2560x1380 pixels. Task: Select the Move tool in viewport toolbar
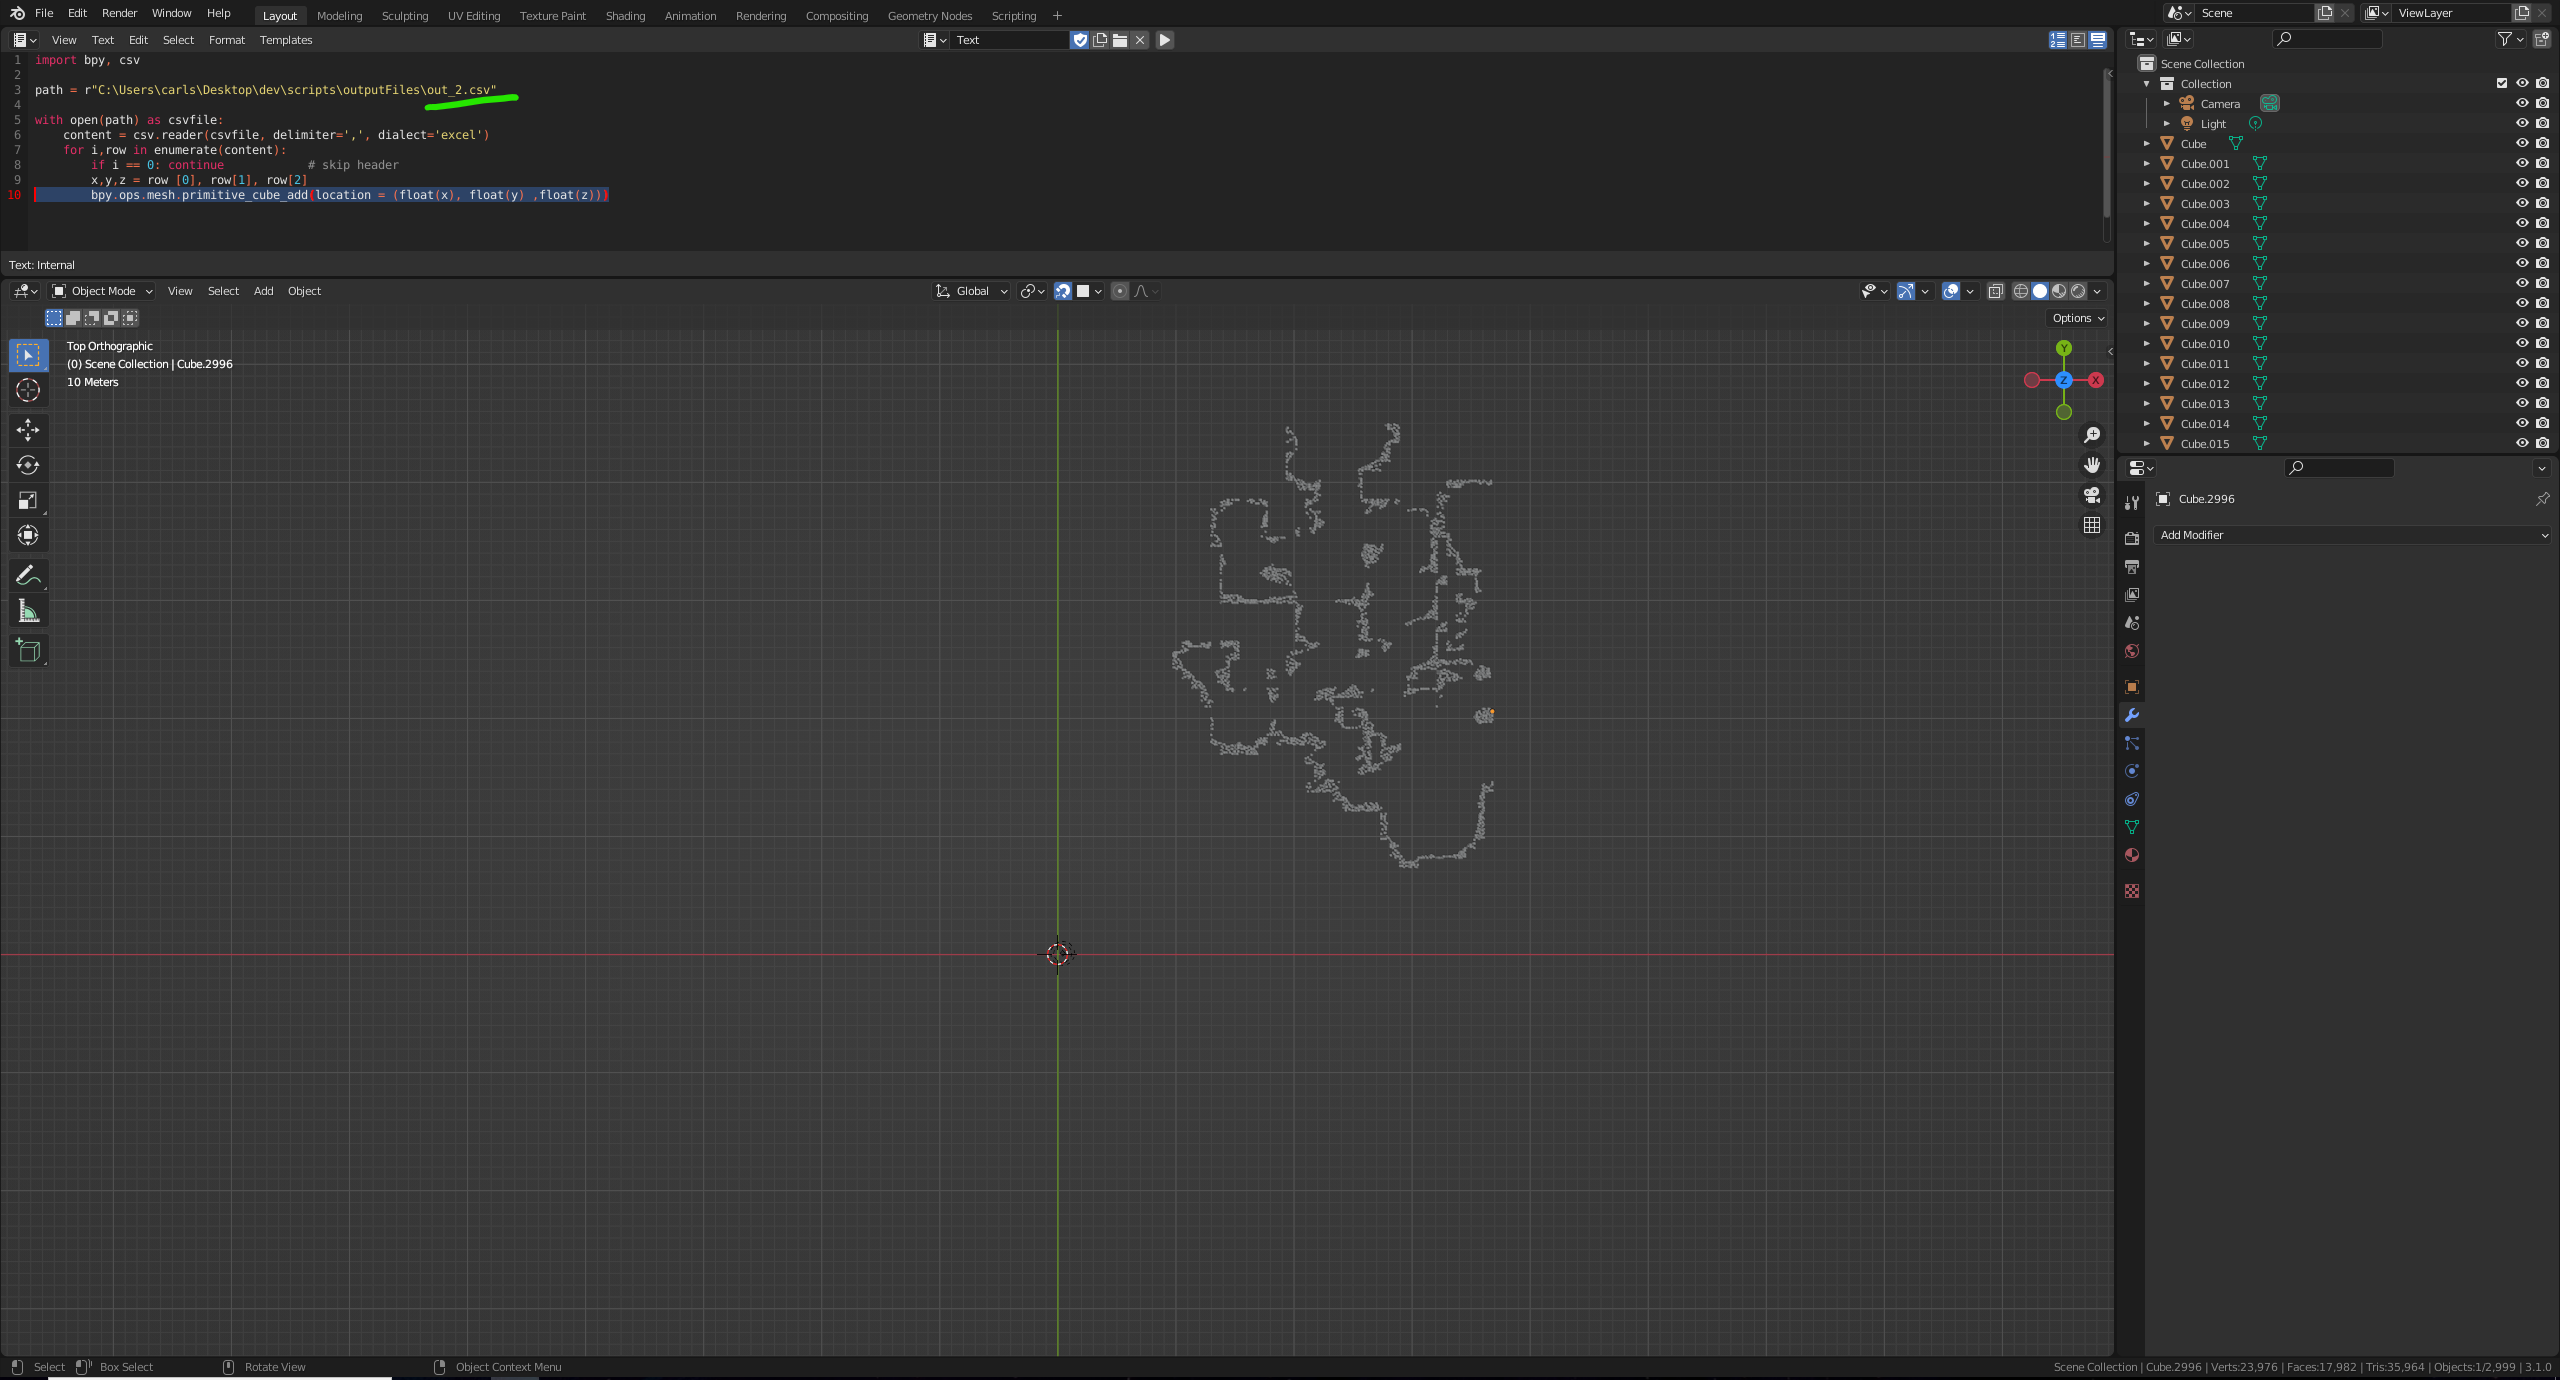coord(28,430)
